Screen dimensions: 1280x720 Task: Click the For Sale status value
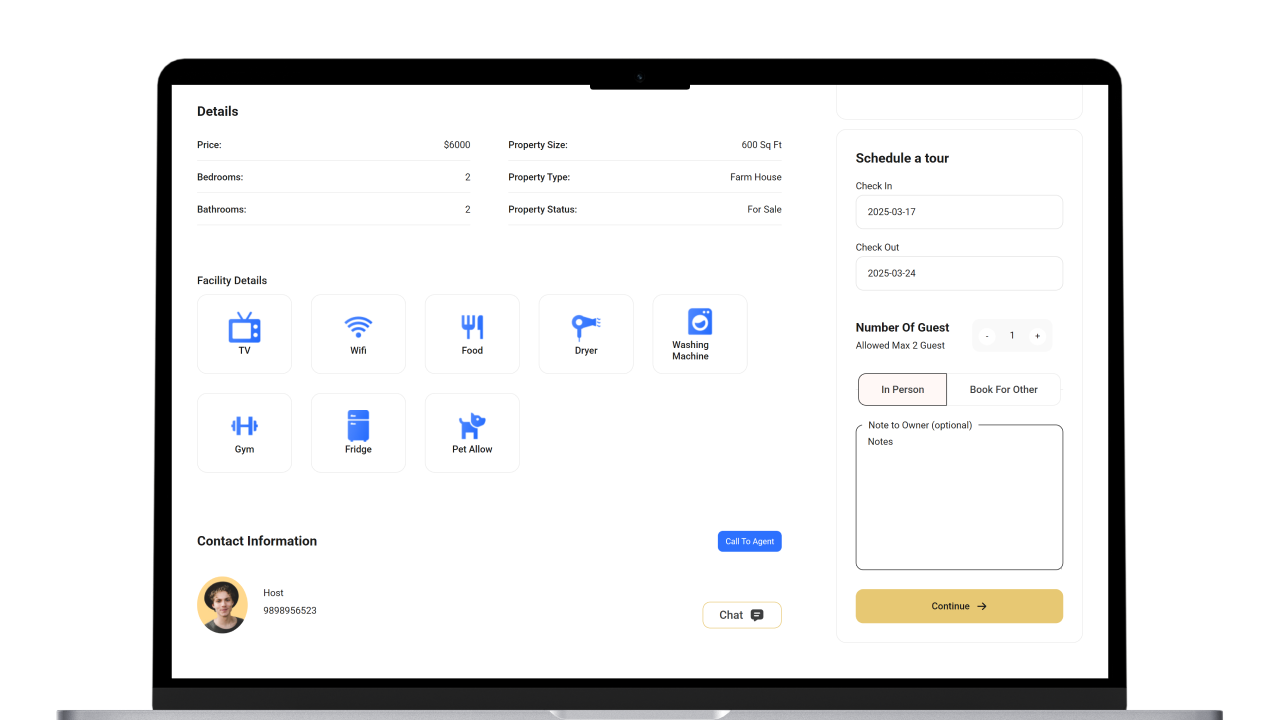pyautogui.click(x=765, y=209)
